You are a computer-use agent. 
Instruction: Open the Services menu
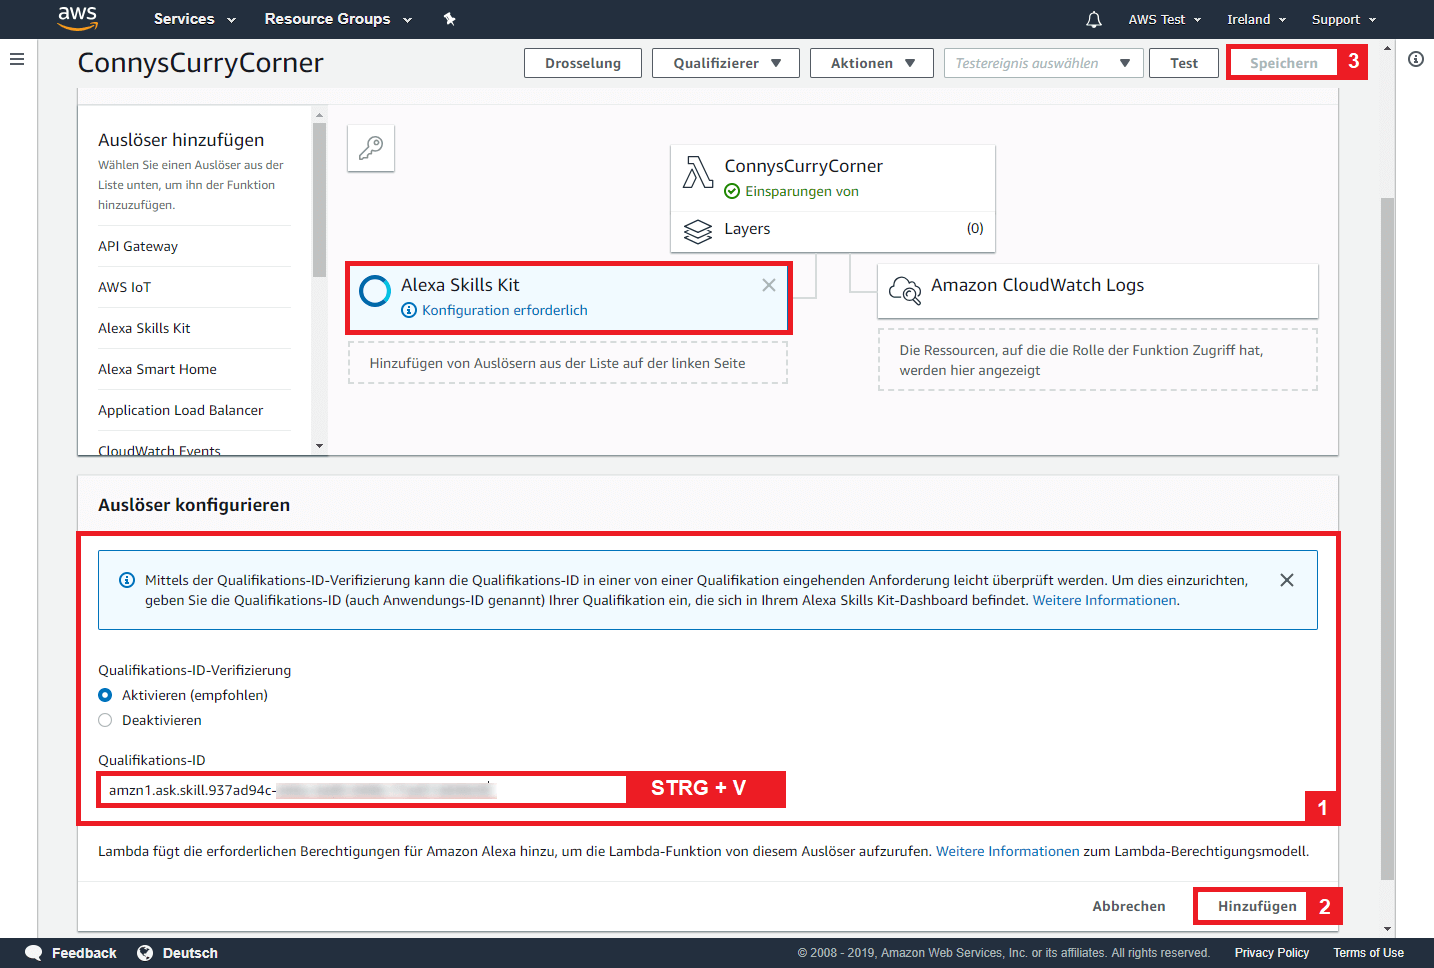pos(195,19)
